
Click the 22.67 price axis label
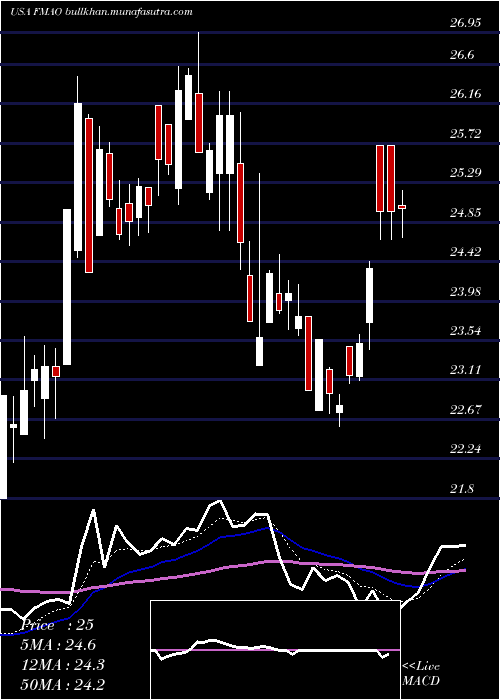[466, 409]
